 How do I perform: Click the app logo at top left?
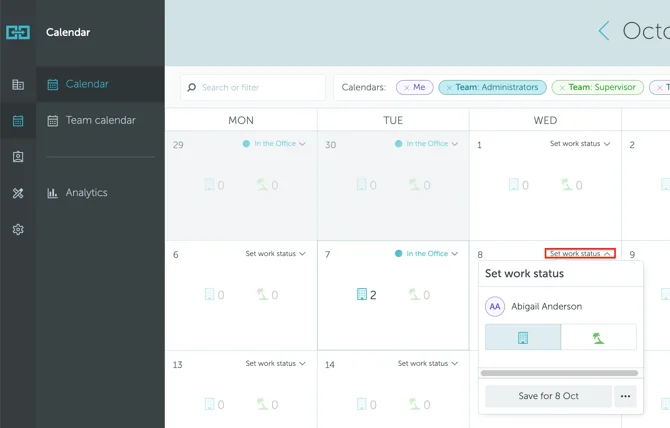pyautogui.click(x=18, y=32)
